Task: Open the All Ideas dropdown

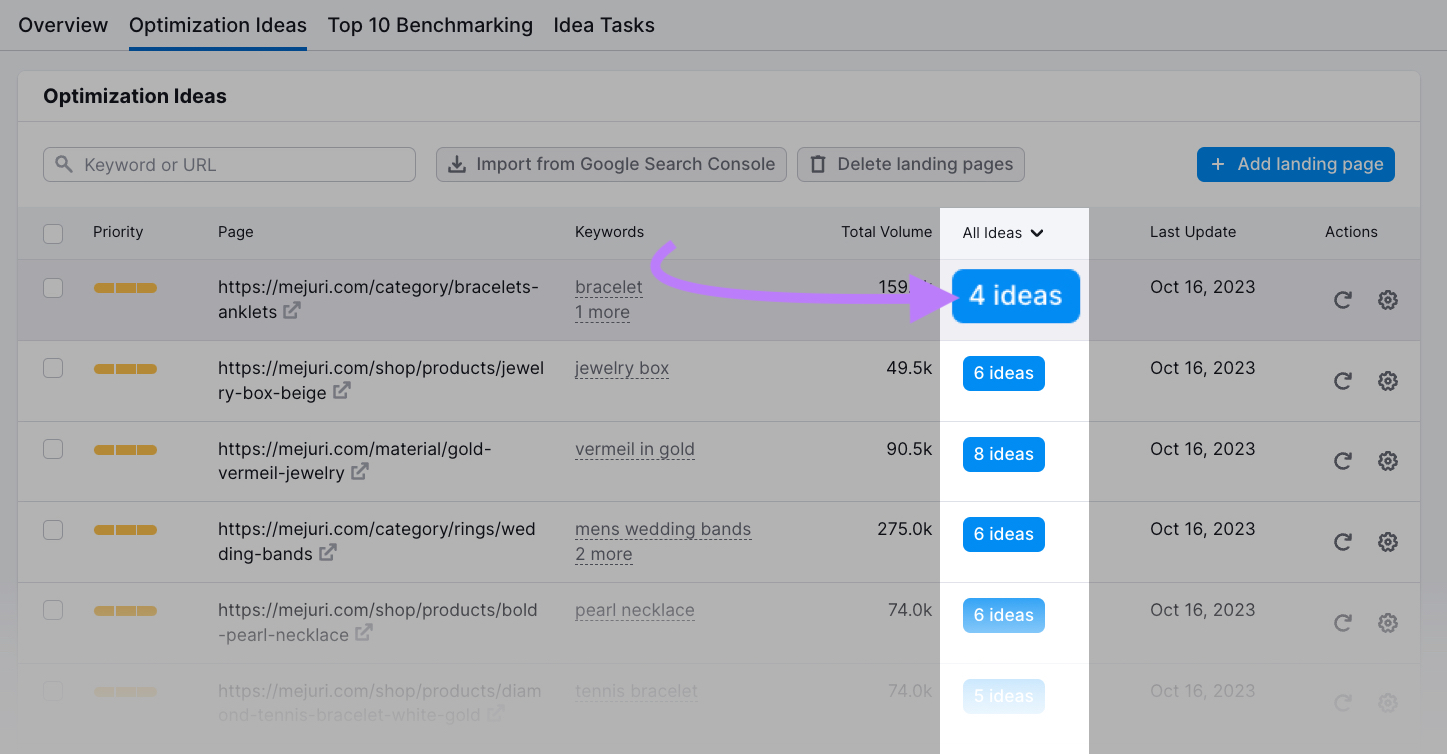Action: click(x=1002, y=232)
